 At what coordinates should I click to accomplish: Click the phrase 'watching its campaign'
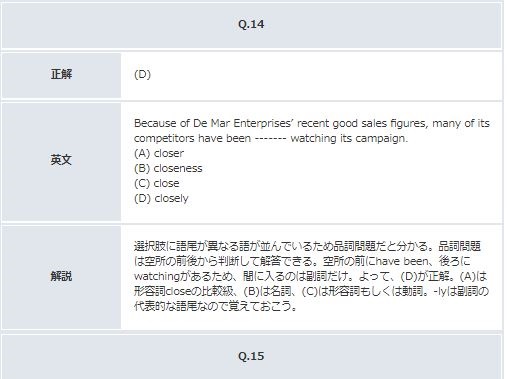point(349,138)
